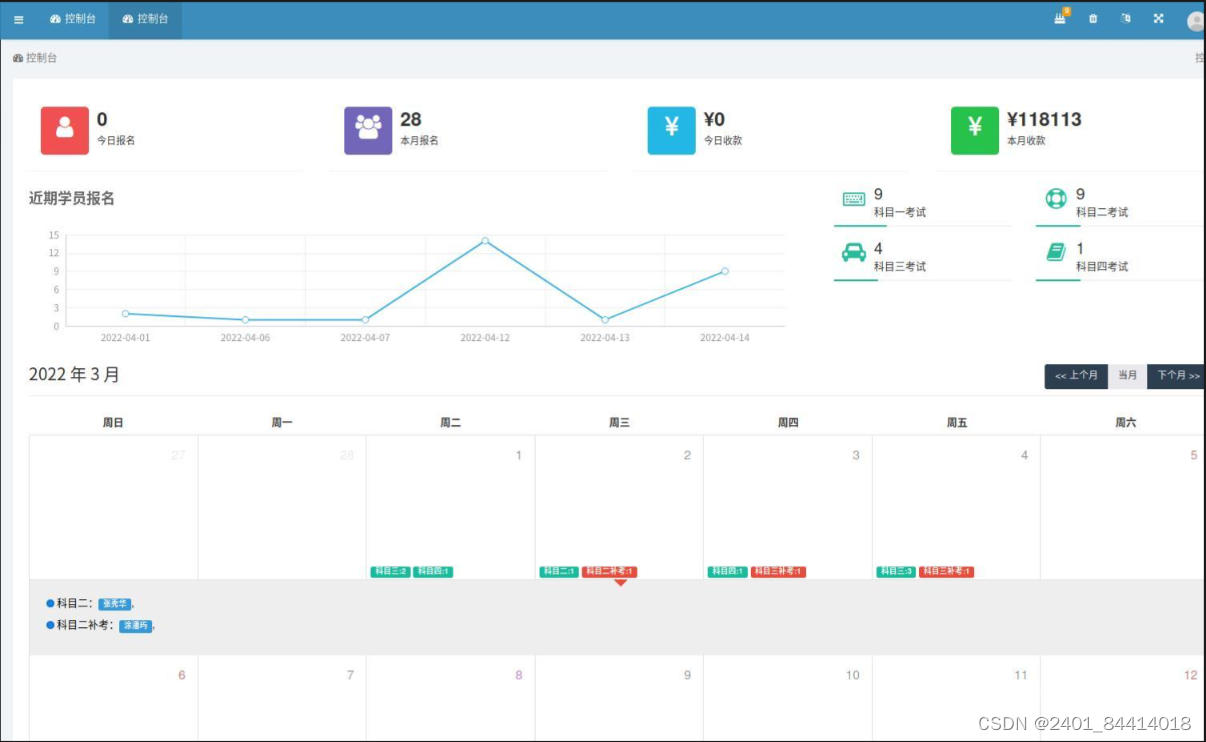This screenshot has height=742, width=1206.
Task: Select greyed day 27 of previous month
Action: pyautogui.click(x=178, y=456)
